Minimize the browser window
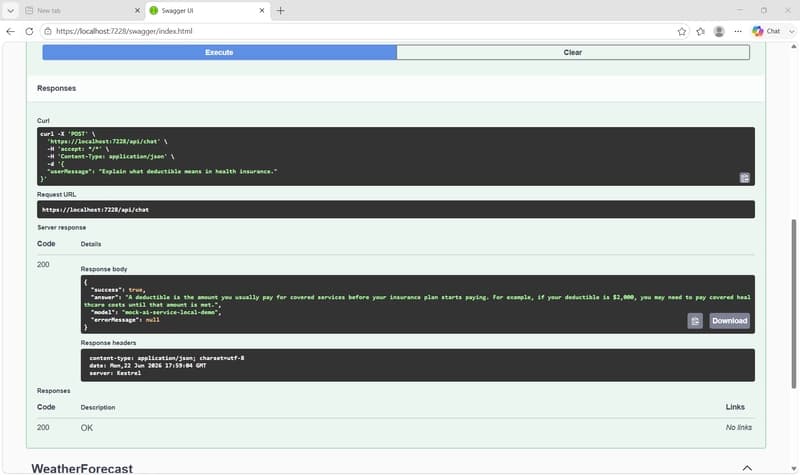 (x=740, y=10)
